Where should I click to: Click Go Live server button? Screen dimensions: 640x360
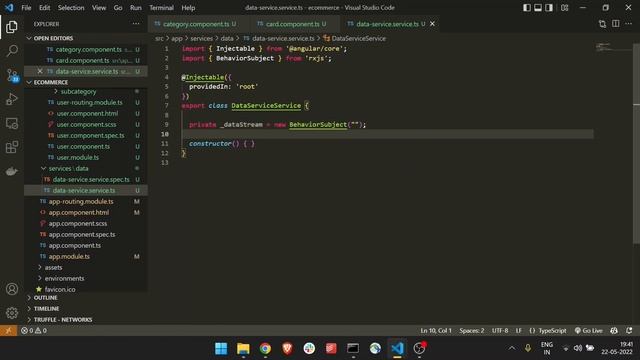point(589,331)
